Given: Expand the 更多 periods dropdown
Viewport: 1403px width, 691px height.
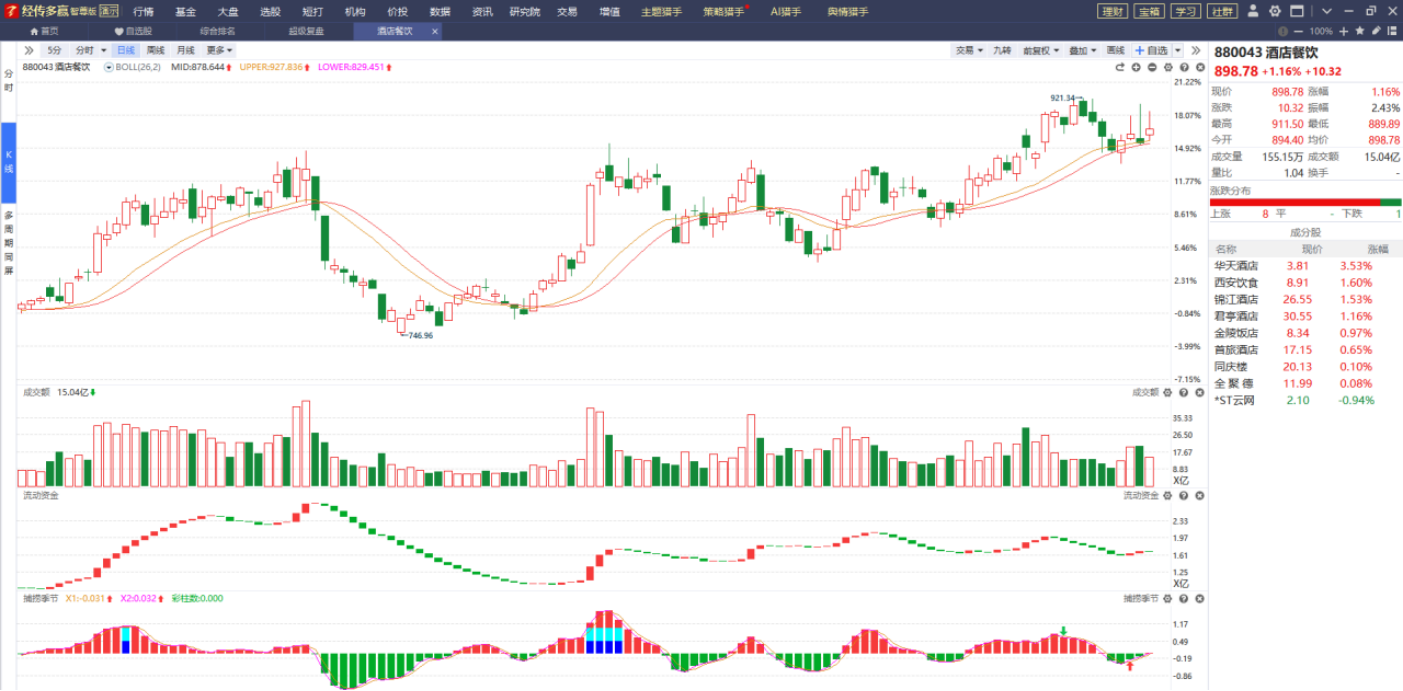Looking at the screenshot, I should coord(219,50).
